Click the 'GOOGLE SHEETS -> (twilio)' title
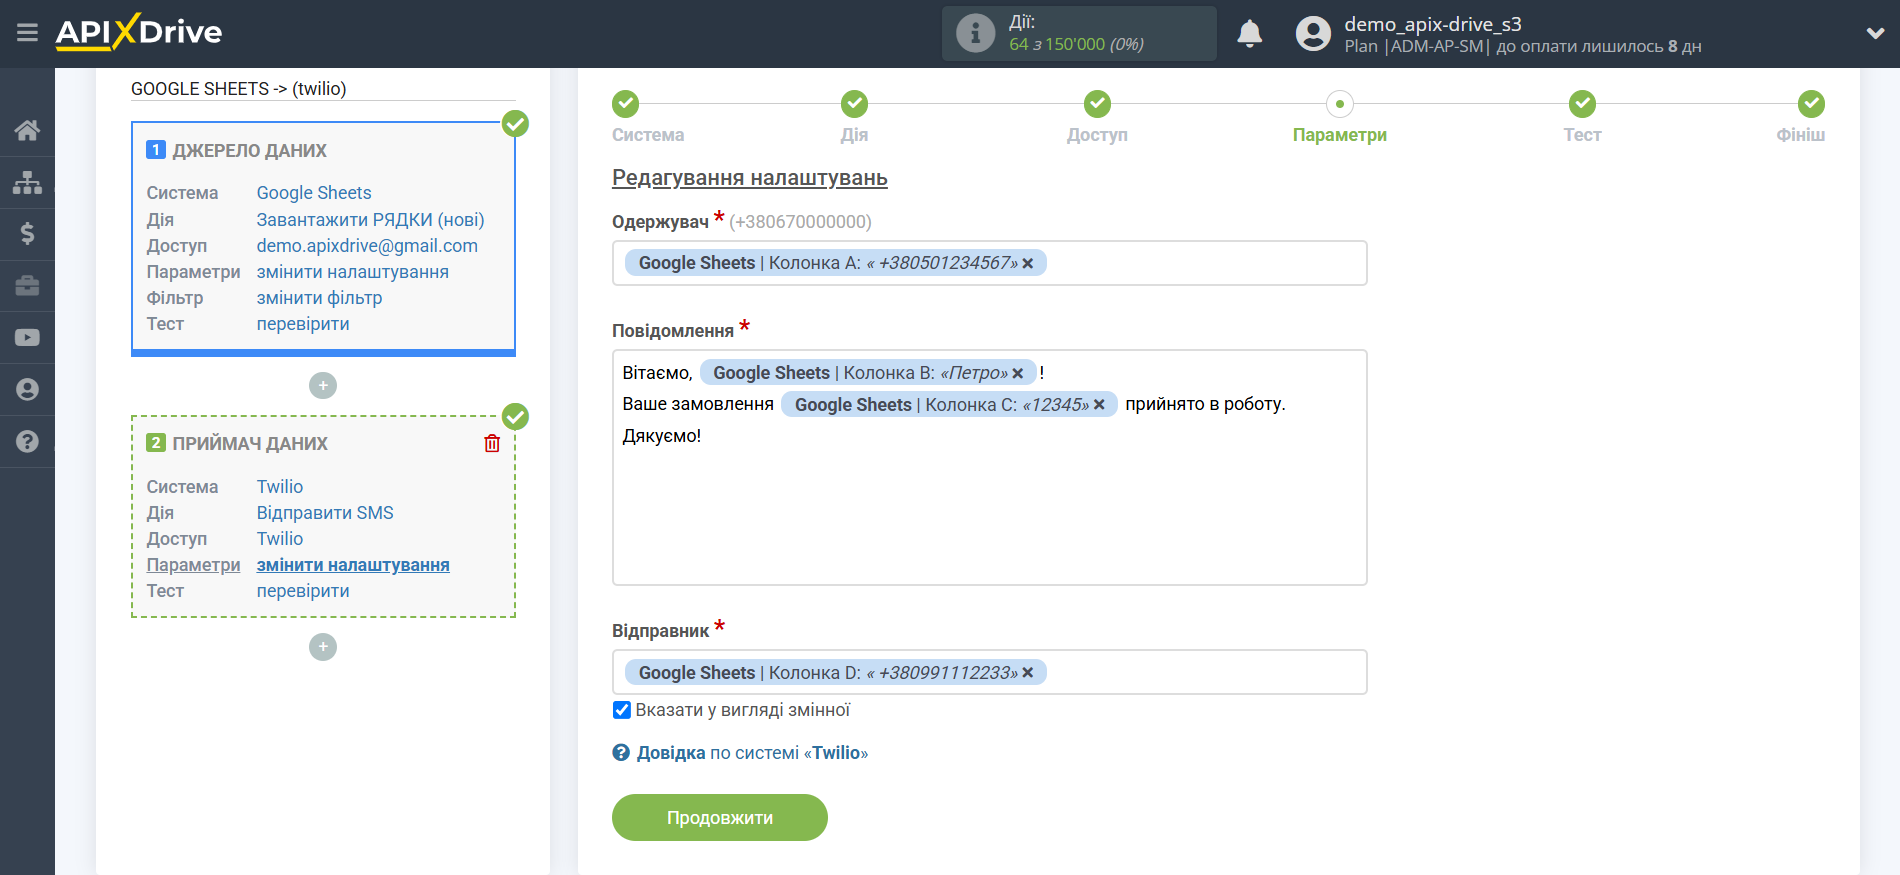 tap(239, 89)
